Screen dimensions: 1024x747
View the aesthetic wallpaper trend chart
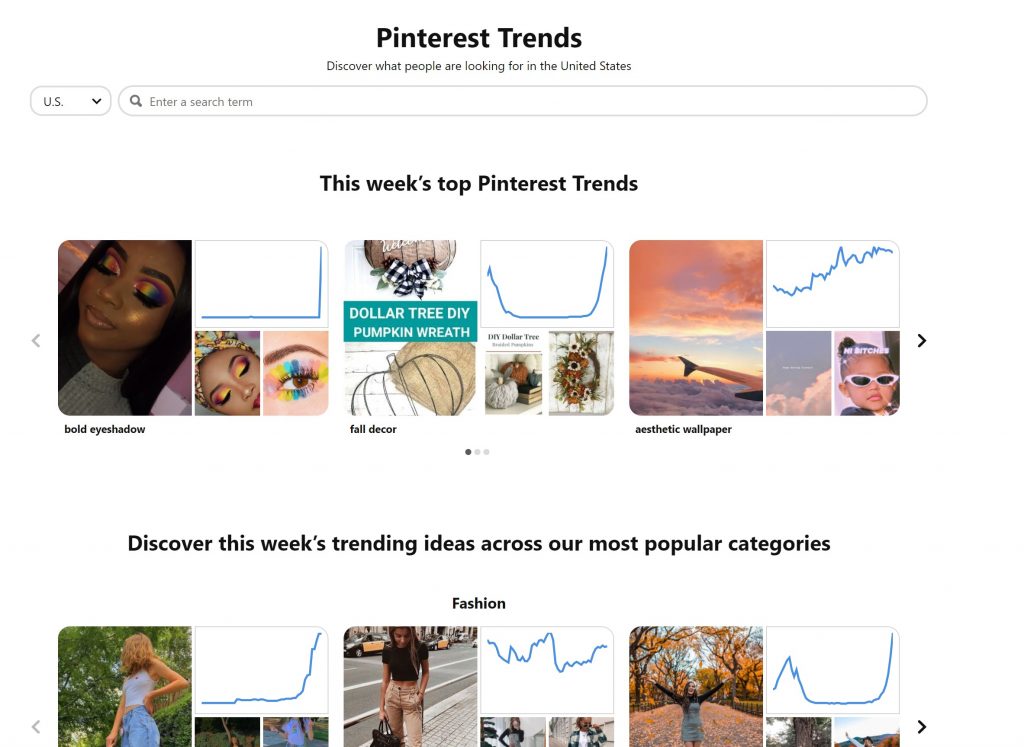point(833,284)
